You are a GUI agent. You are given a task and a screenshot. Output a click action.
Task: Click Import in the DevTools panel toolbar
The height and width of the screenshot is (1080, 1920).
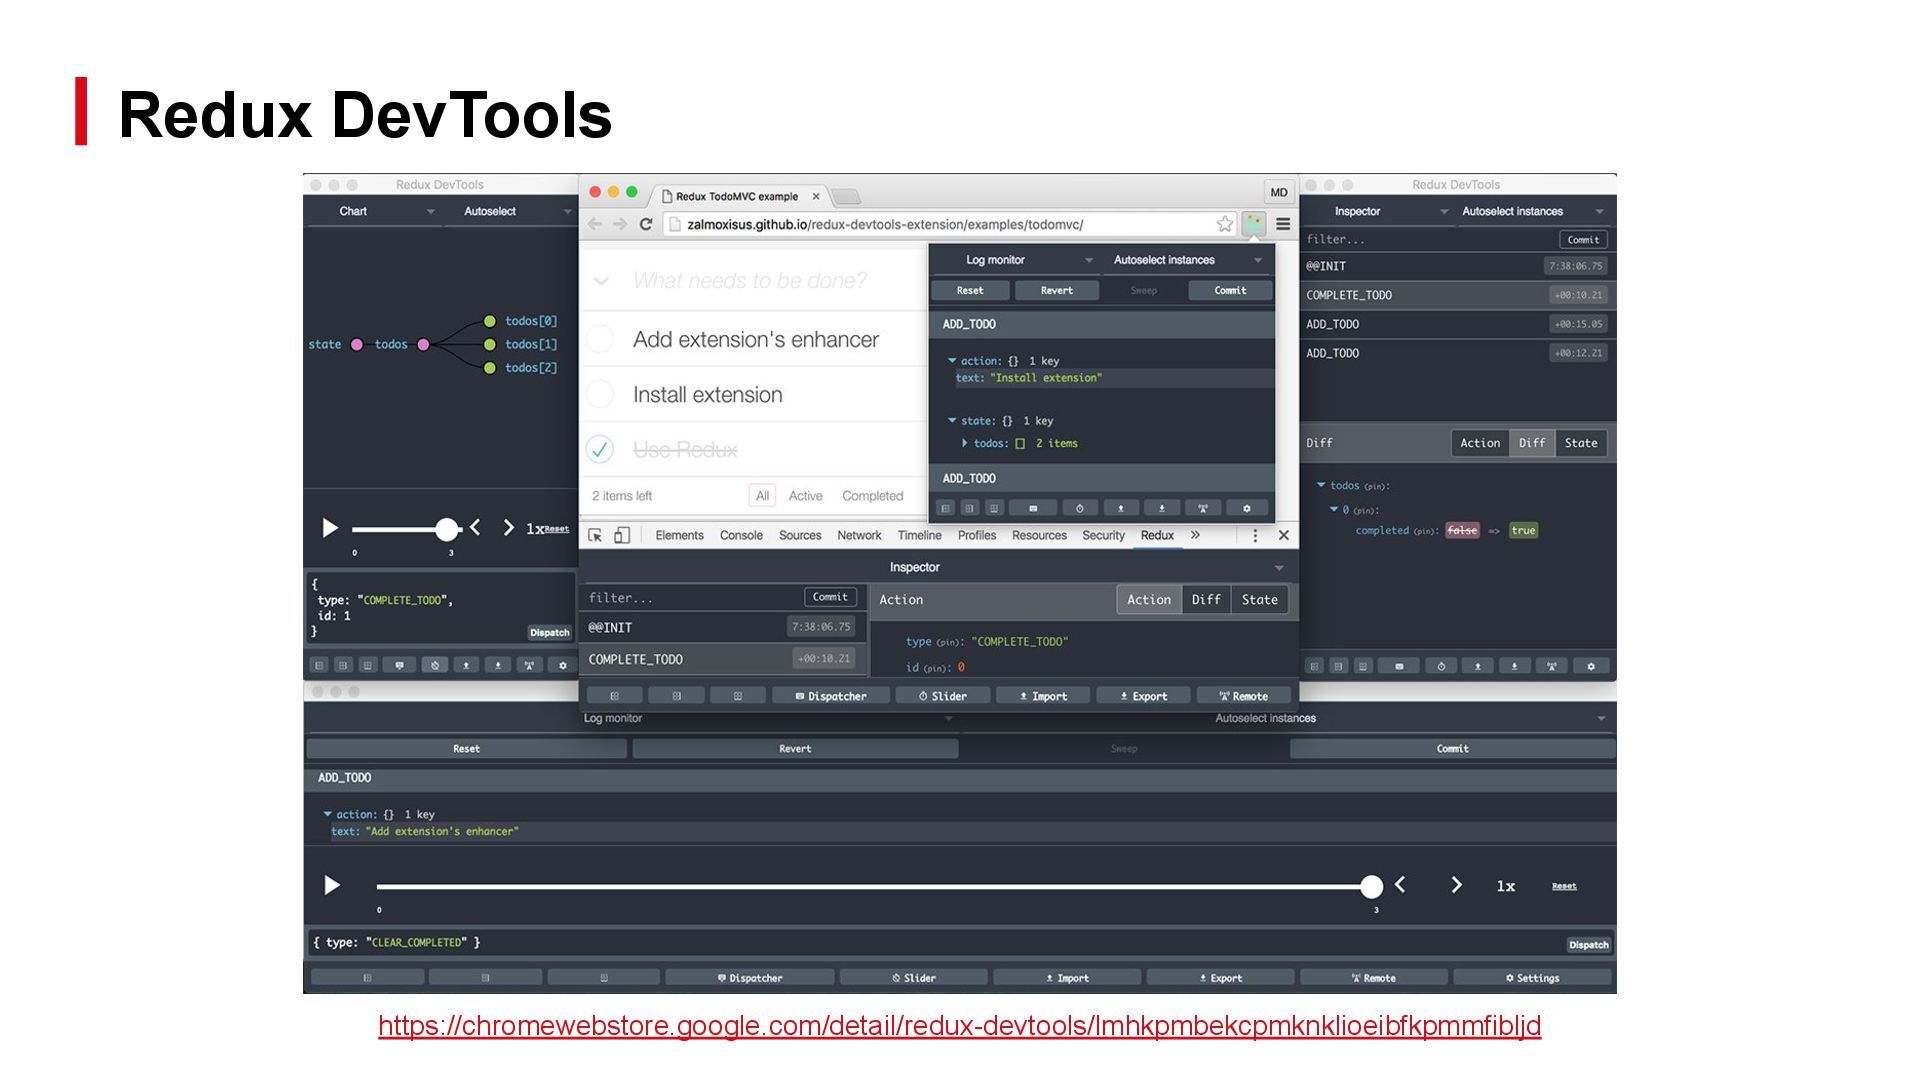pyautogui.click(x=1043, y=696)
